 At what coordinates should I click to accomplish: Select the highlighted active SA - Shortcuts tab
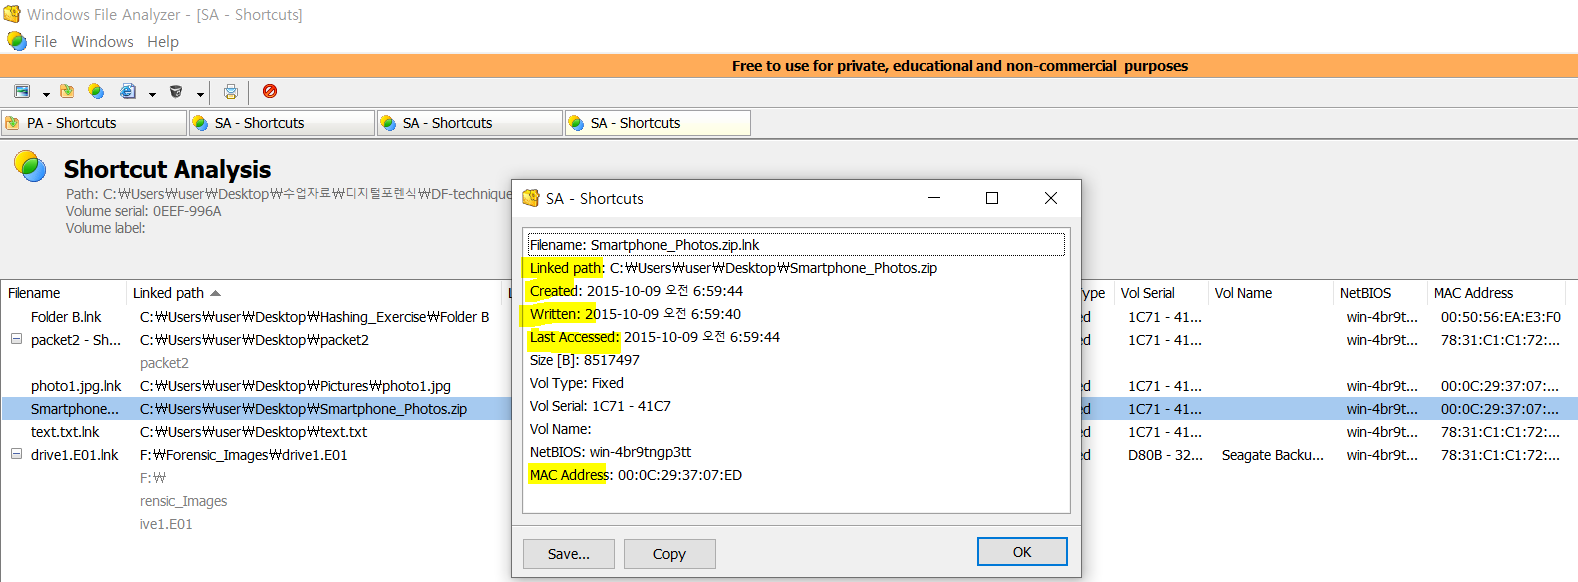[658, 123]
